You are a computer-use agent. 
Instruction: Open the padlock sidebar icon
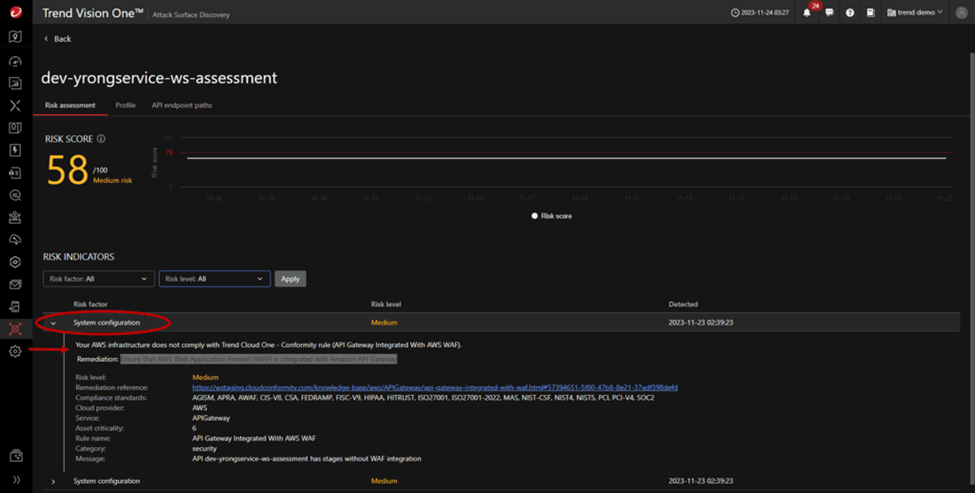pyautogui.click(x=16, y=173)
